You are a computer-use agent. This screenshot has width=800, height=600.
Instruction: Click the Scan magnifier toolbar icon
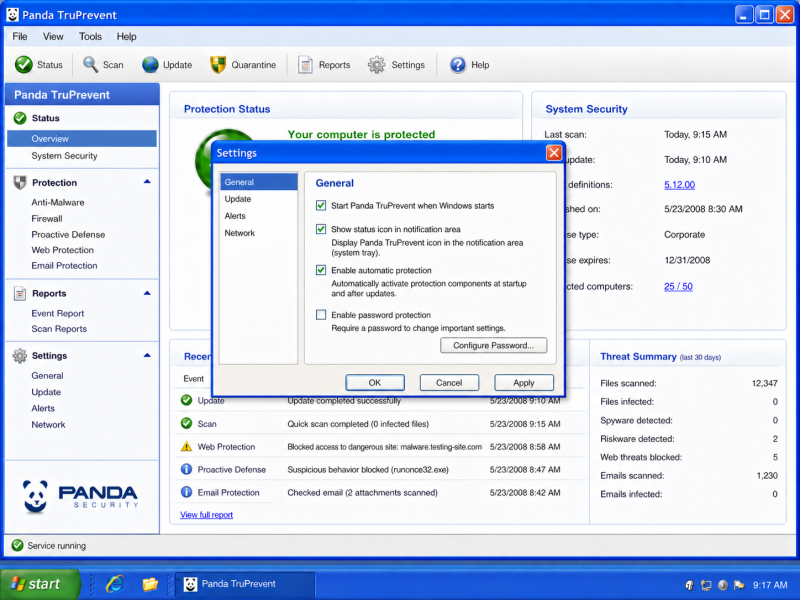tap(90, 65)
